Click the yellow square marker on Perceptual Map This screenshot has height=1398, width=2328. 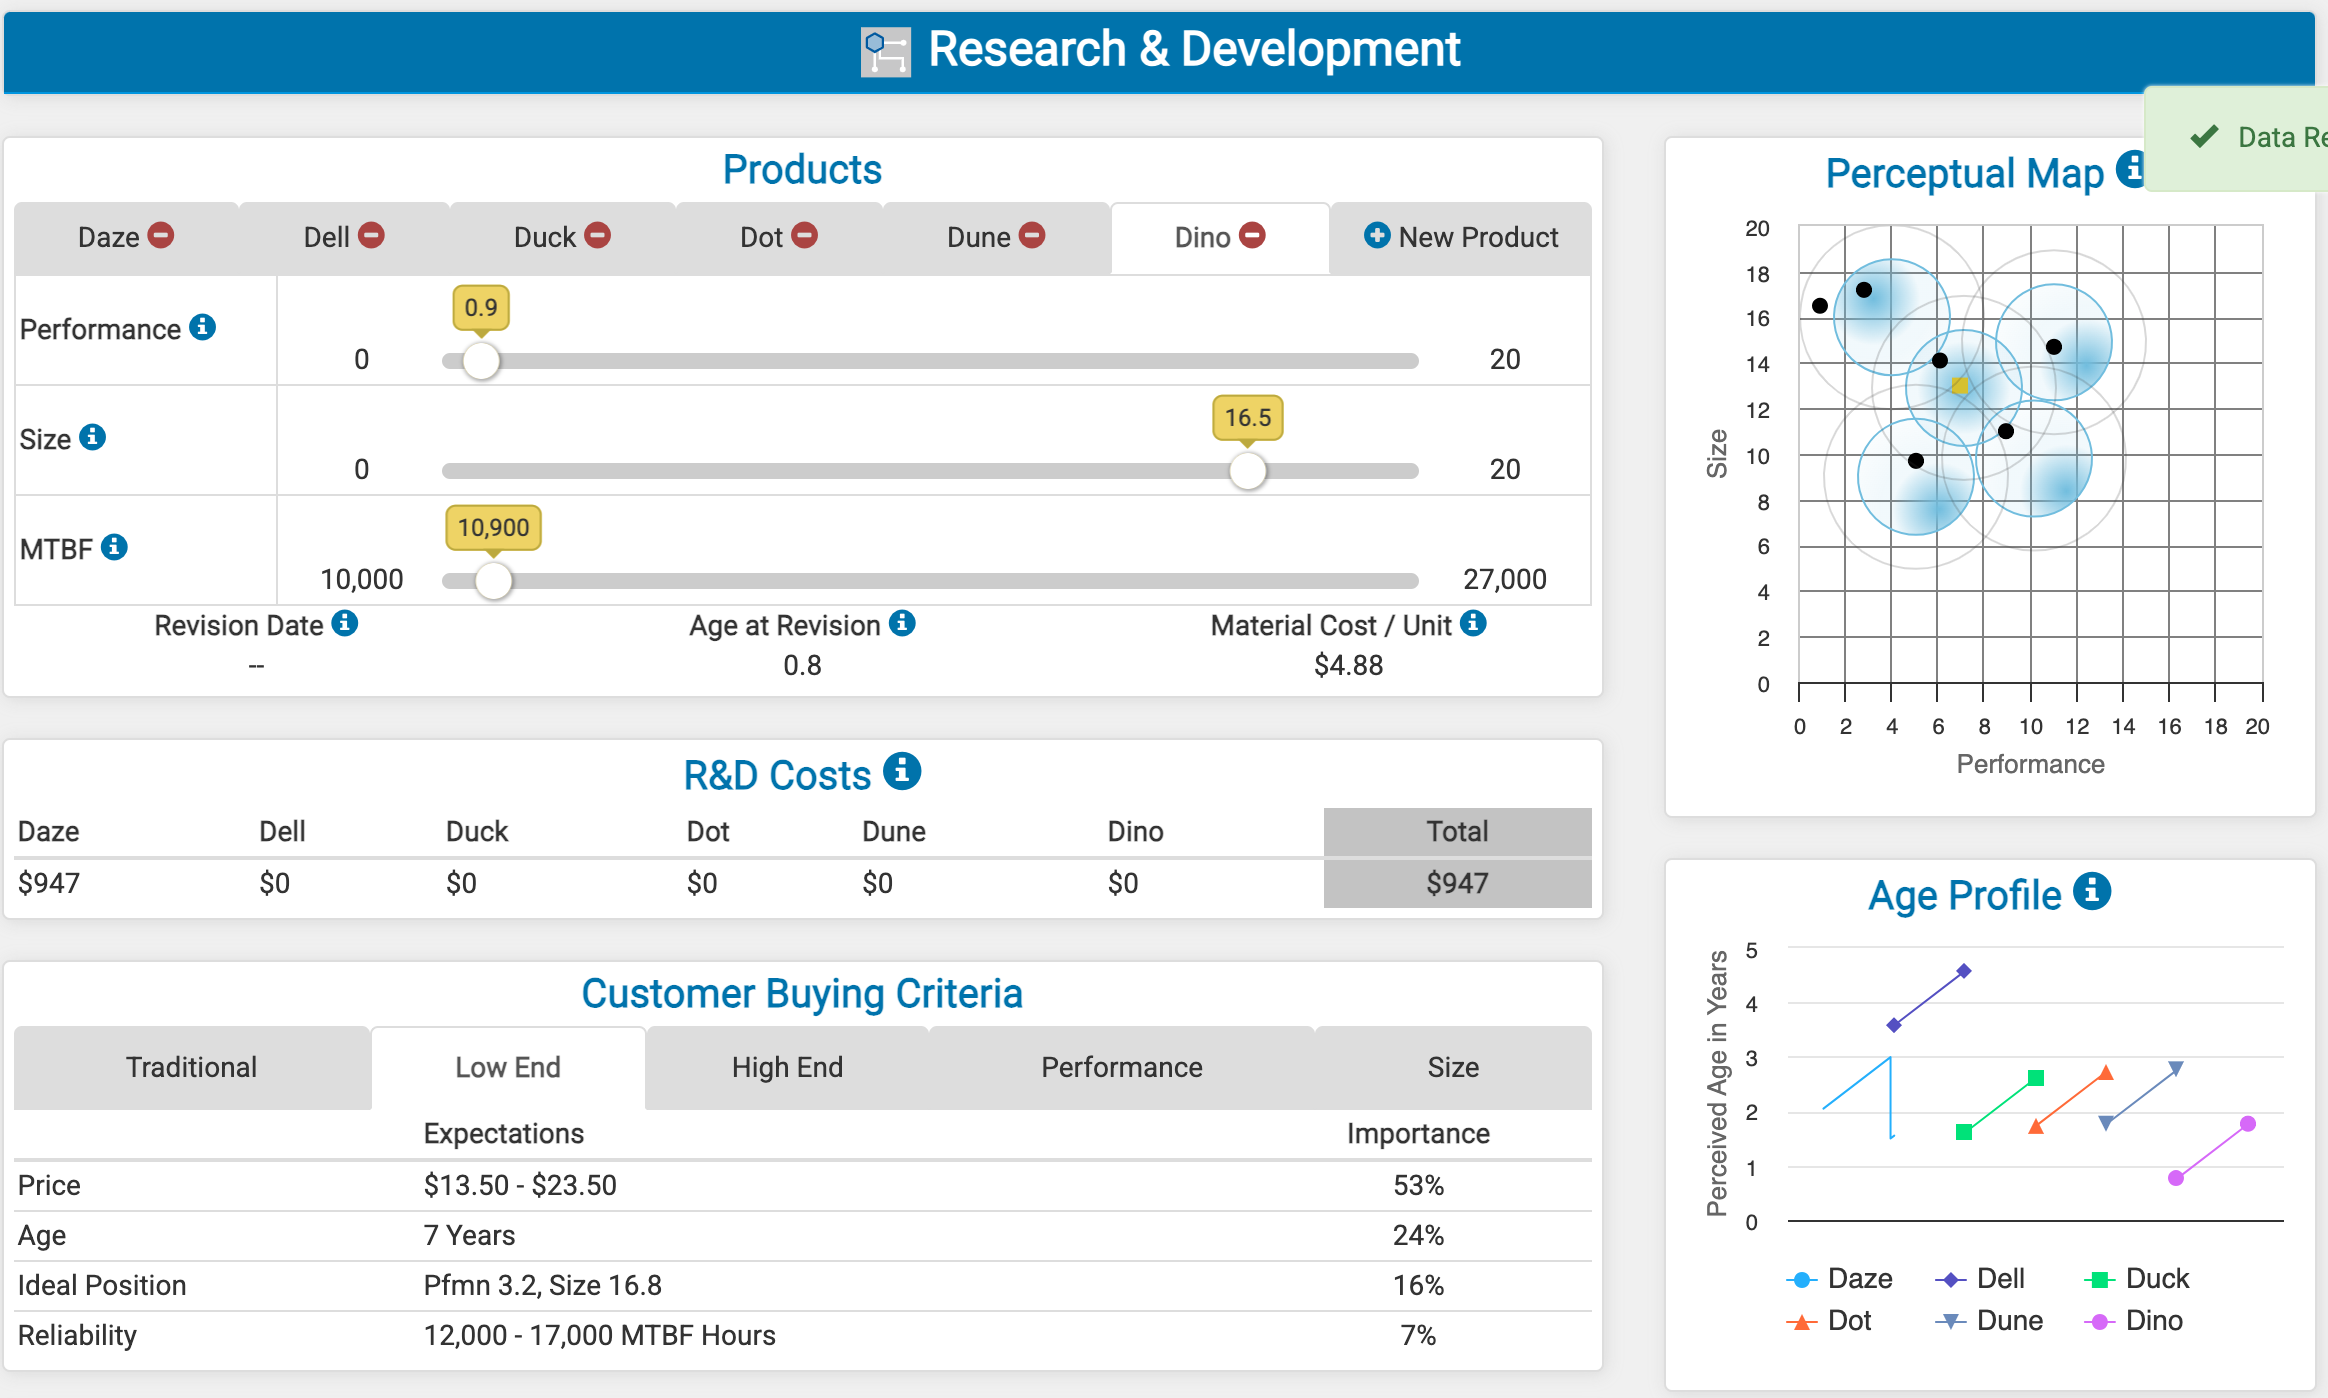coord(1959,386)
